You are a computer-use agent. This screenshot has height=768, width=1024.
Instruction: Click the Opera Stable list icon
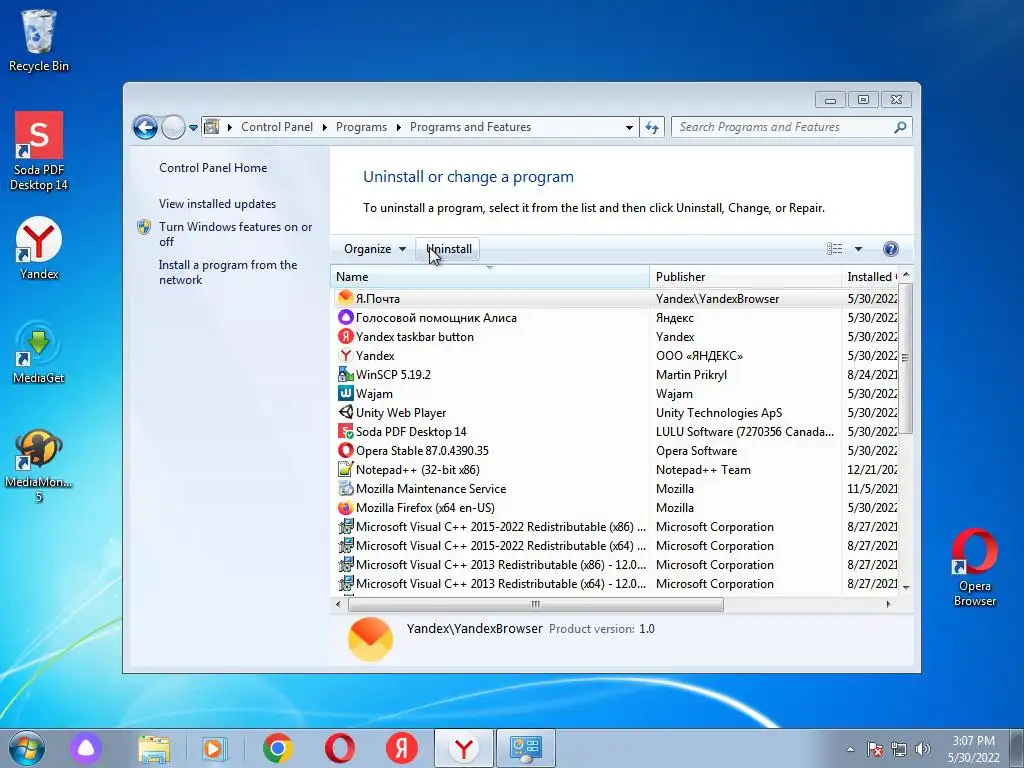pyautogui.click(x=345, y=450)
